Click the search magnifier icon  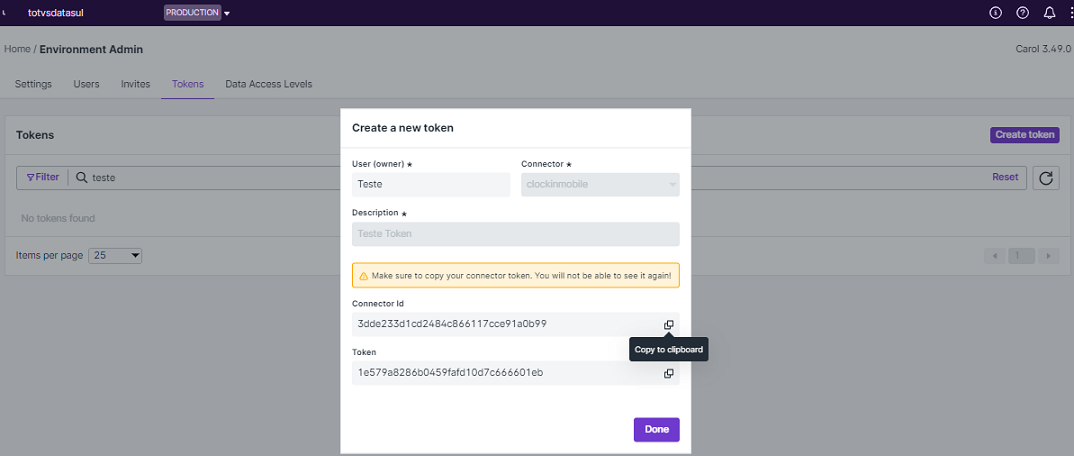click(81, 177)
